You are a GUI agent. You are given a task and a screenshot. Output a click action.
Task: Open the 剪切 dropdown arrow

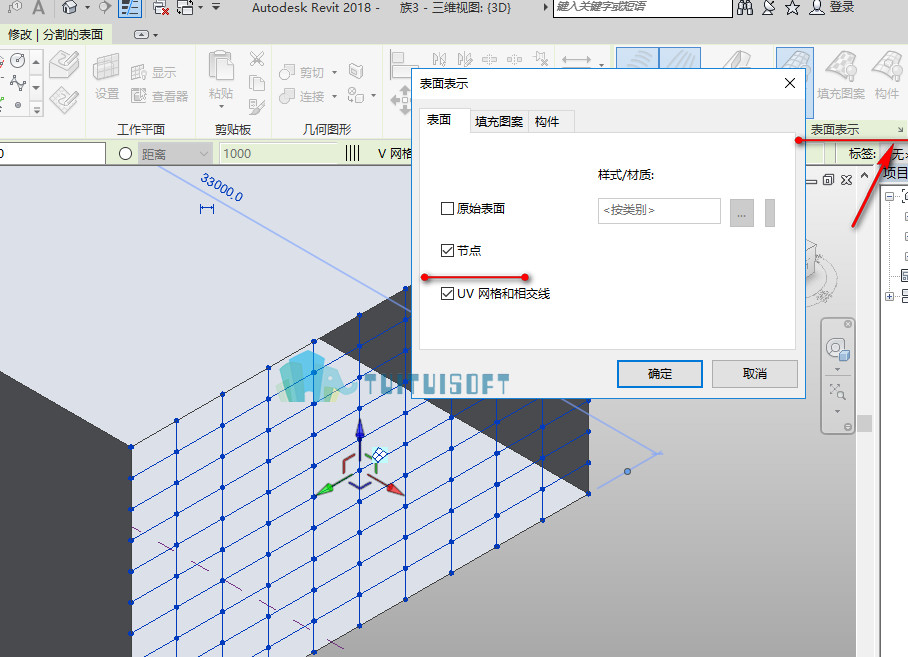point(334,72)
